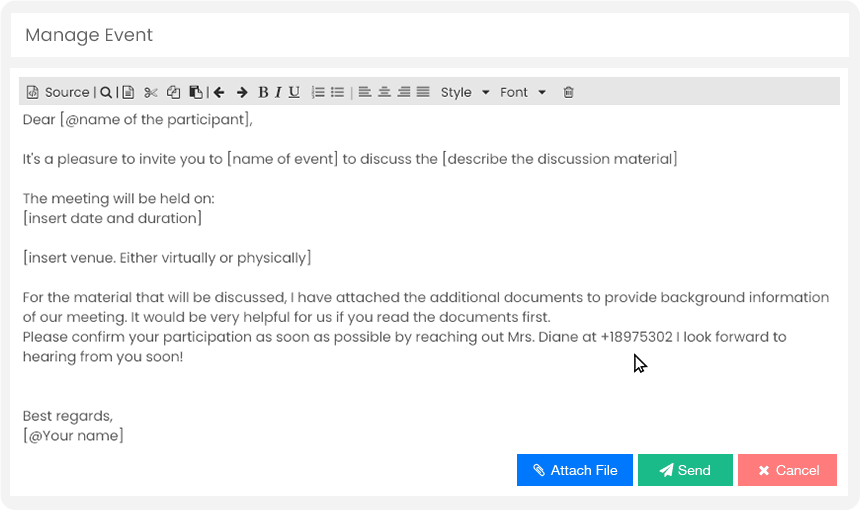Click the magnifier find icon
This screenshot has width=860, height=510.
click(106, 92)
